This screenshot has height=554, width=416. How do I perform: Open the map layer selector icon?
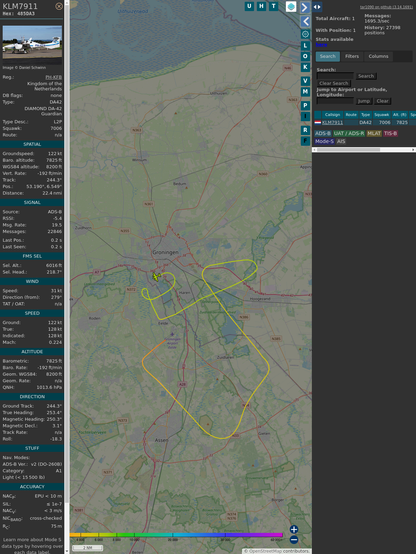pyautogui.click(x=291, y=6)
